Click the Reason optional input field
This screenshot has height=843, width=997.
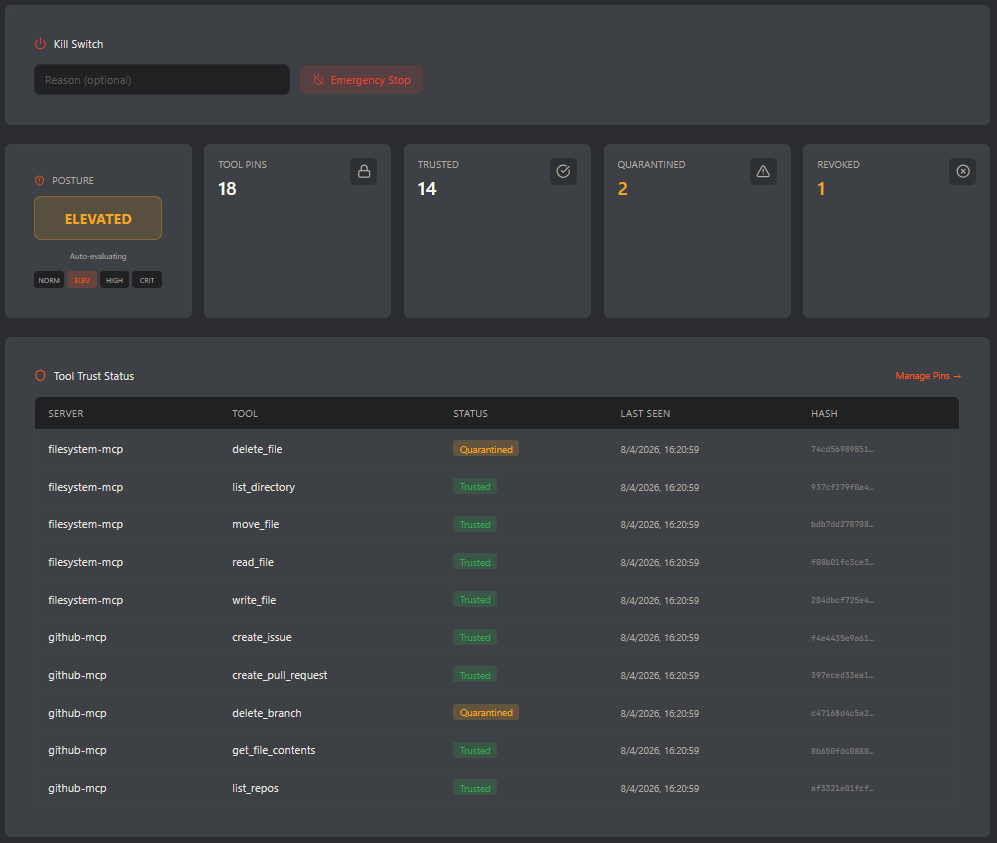tap(161, 79)
